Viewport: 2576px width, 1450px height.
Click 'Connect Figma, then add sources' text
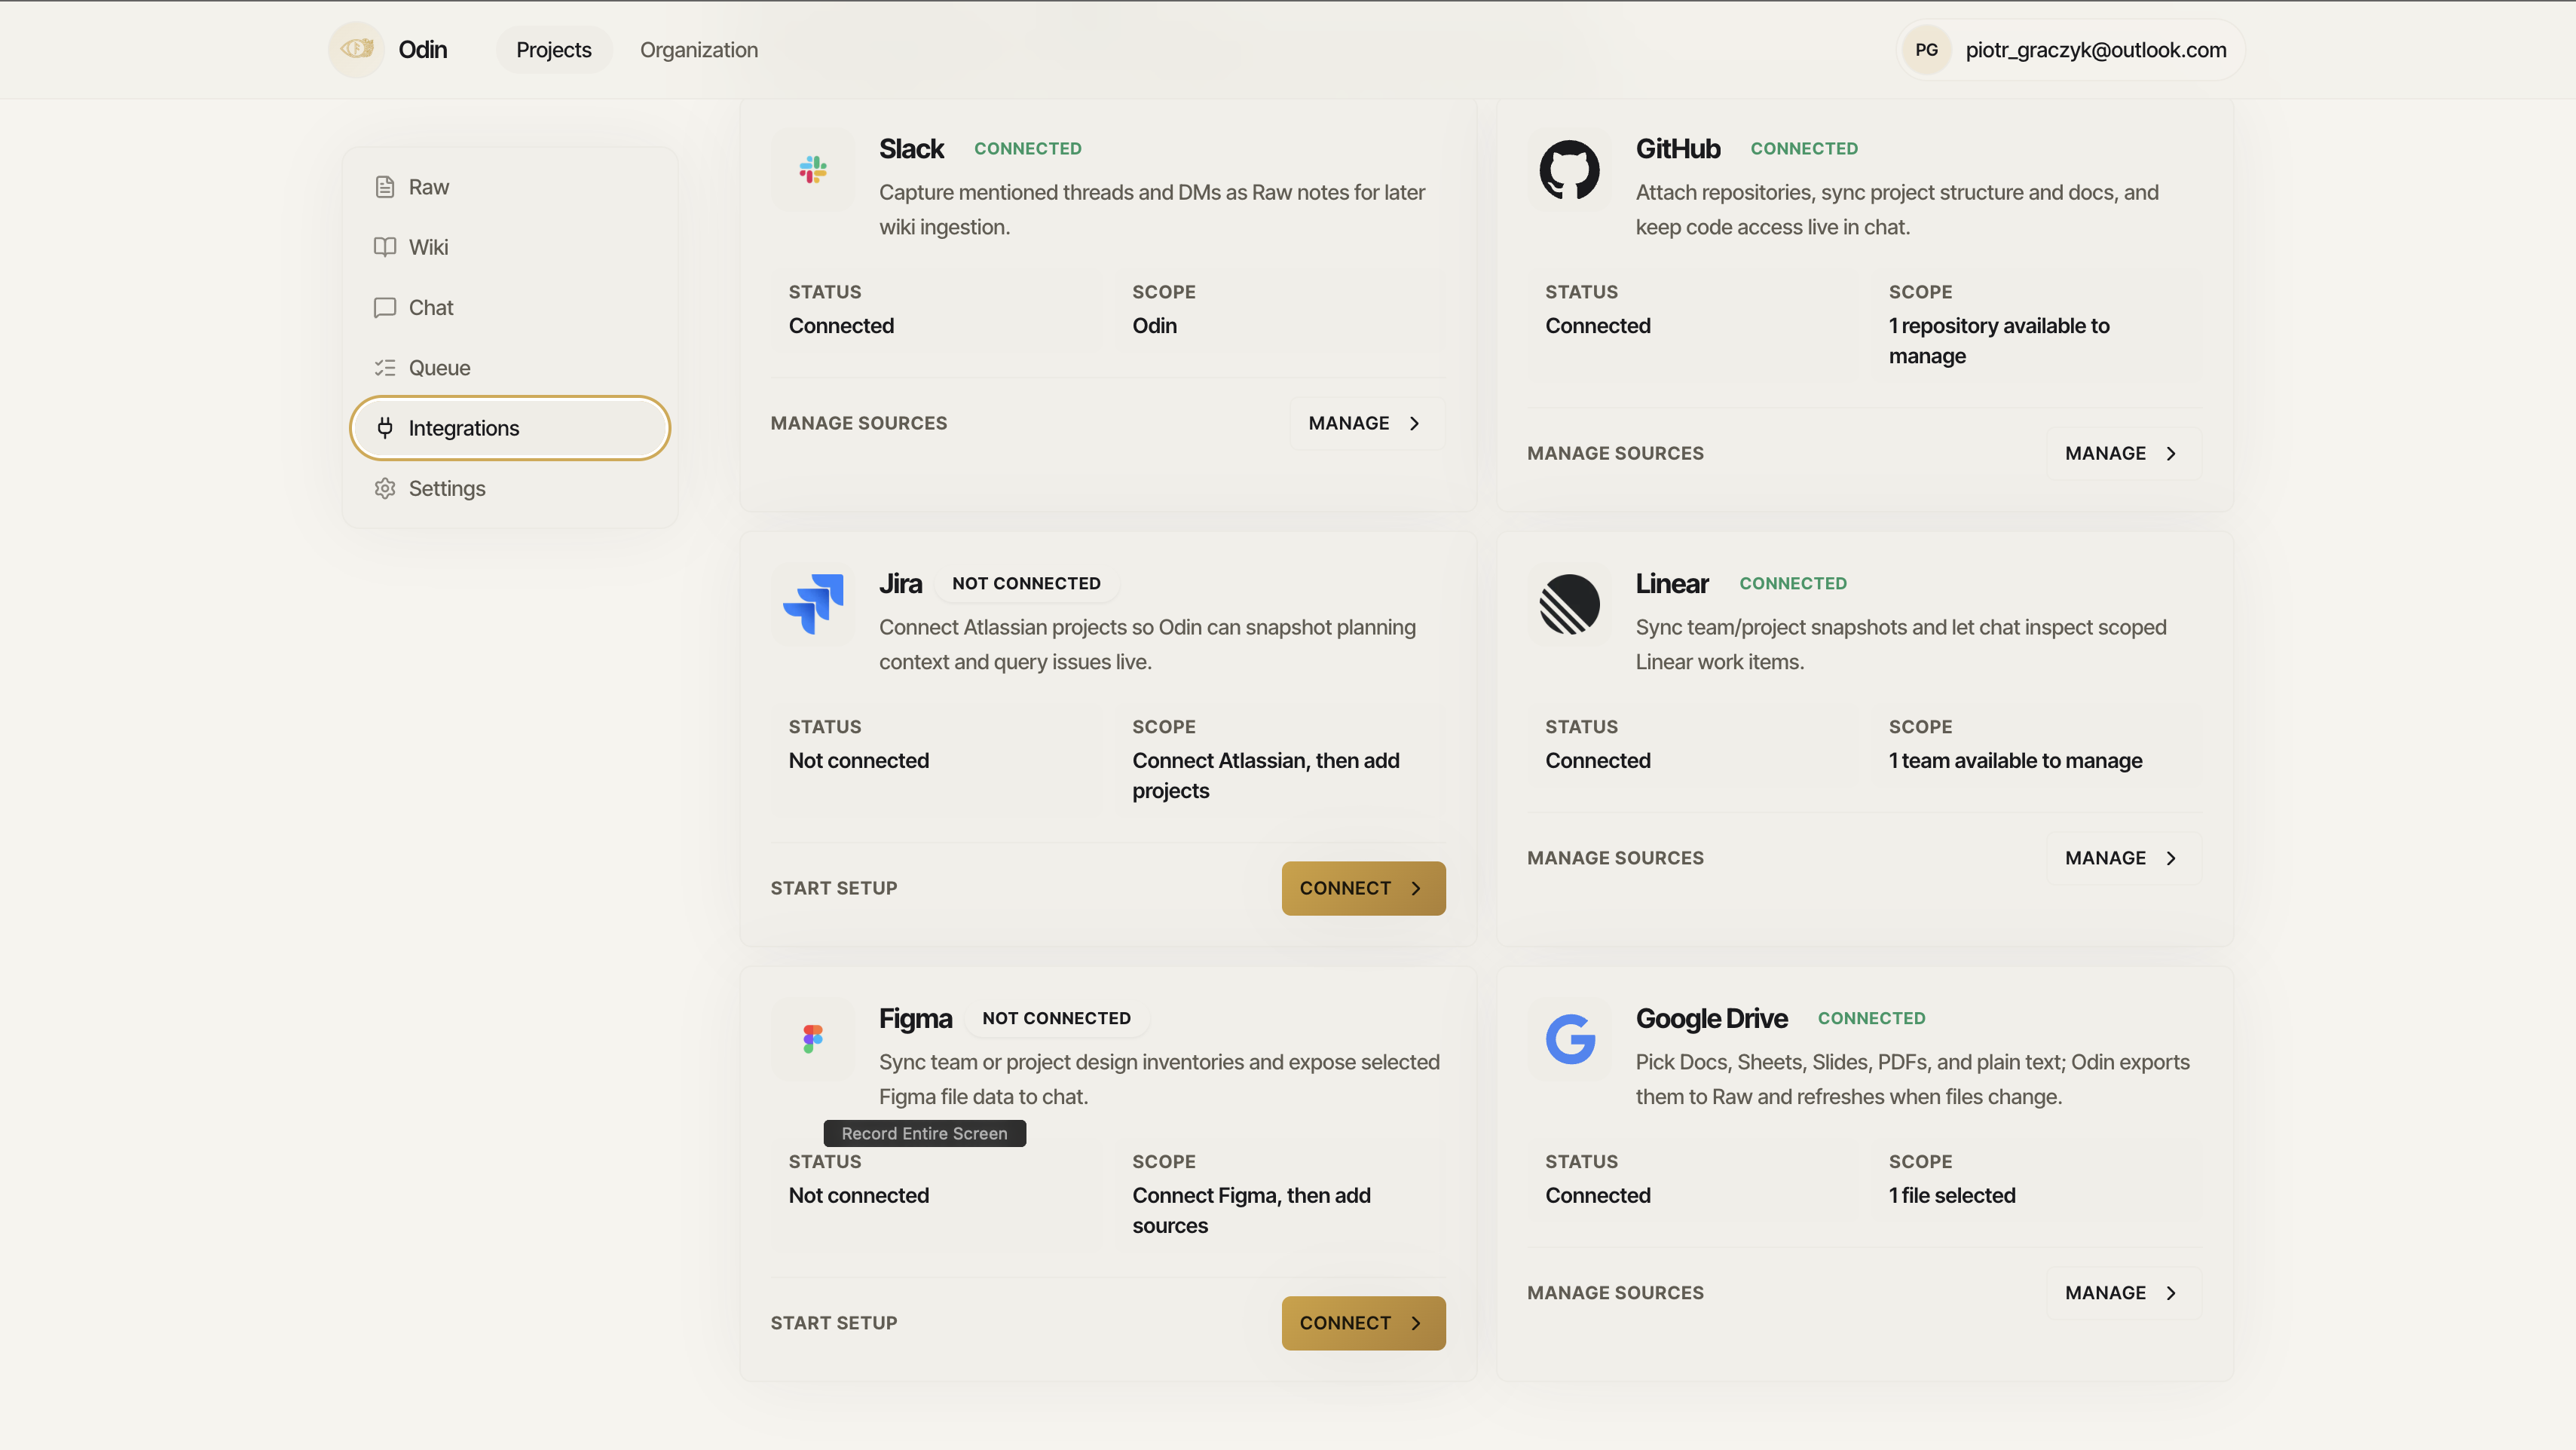(1251, 1211)
